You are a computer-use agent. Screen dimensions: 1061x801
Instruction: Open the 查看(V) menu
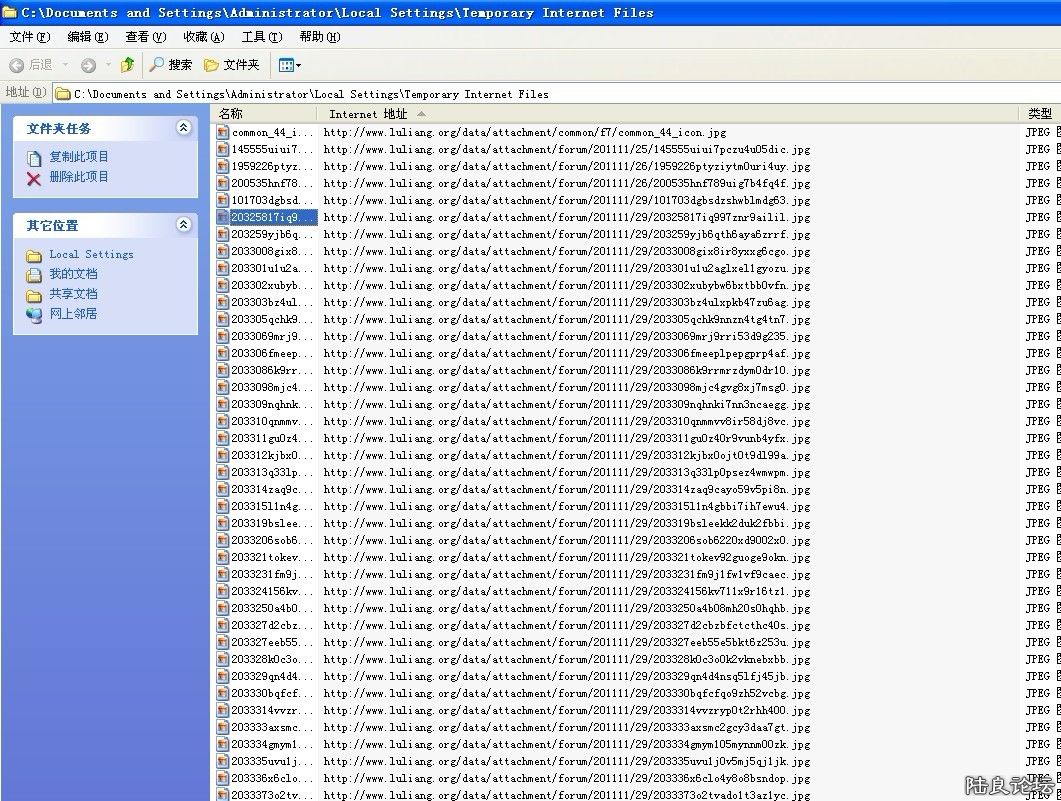point(145,37)
